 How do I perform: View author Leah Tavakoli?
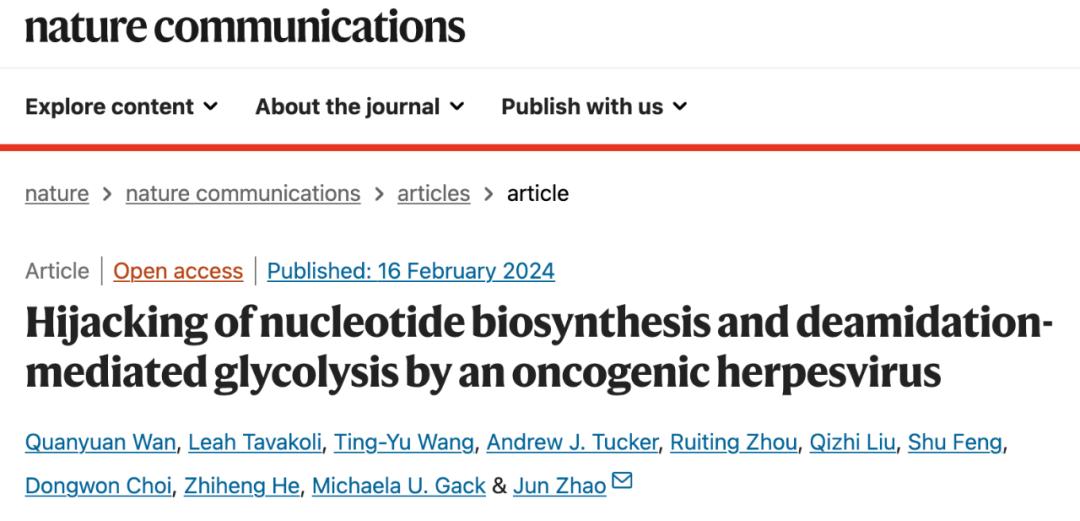[x=254, y=441]
